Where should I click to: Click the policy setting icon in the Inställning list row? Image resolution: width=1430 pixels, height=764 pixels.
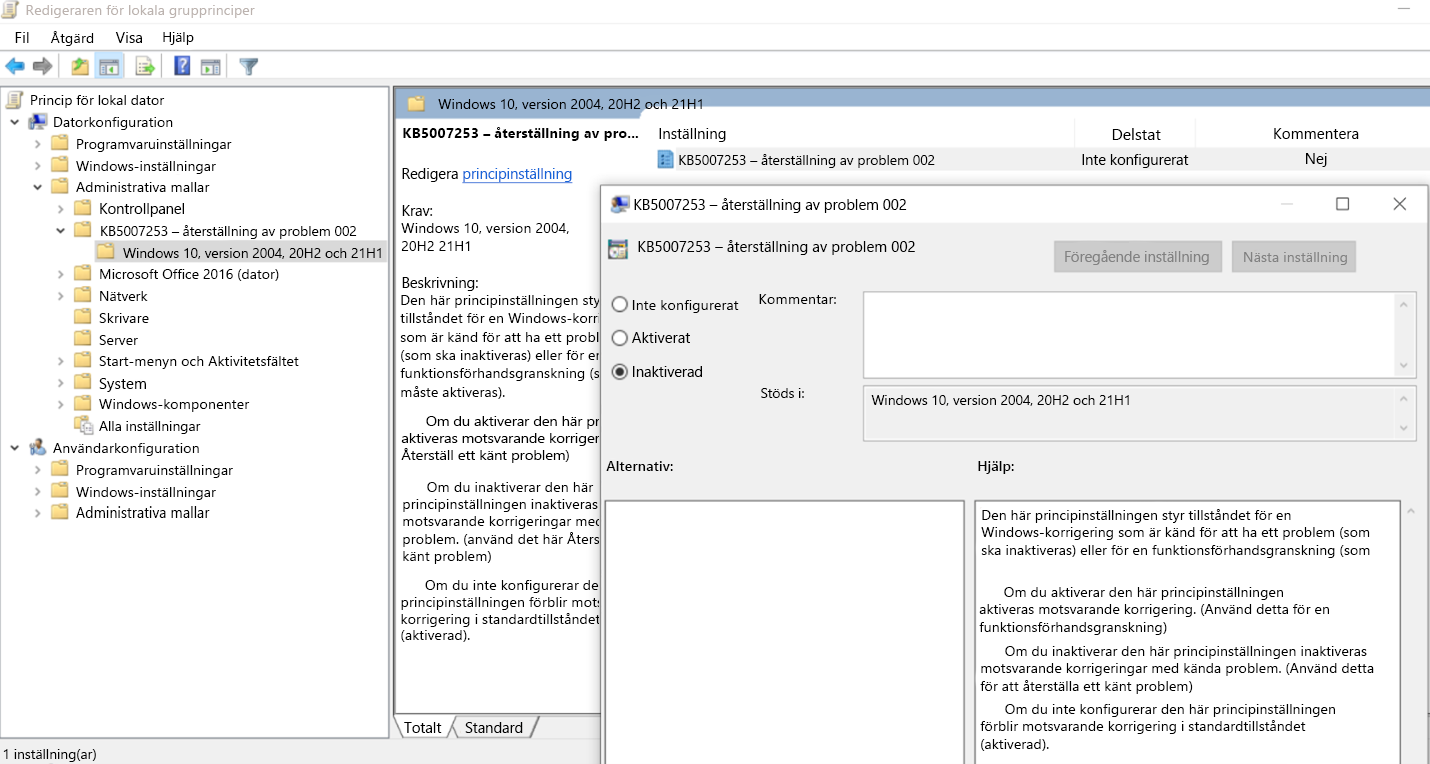click(x=666, y=159)
